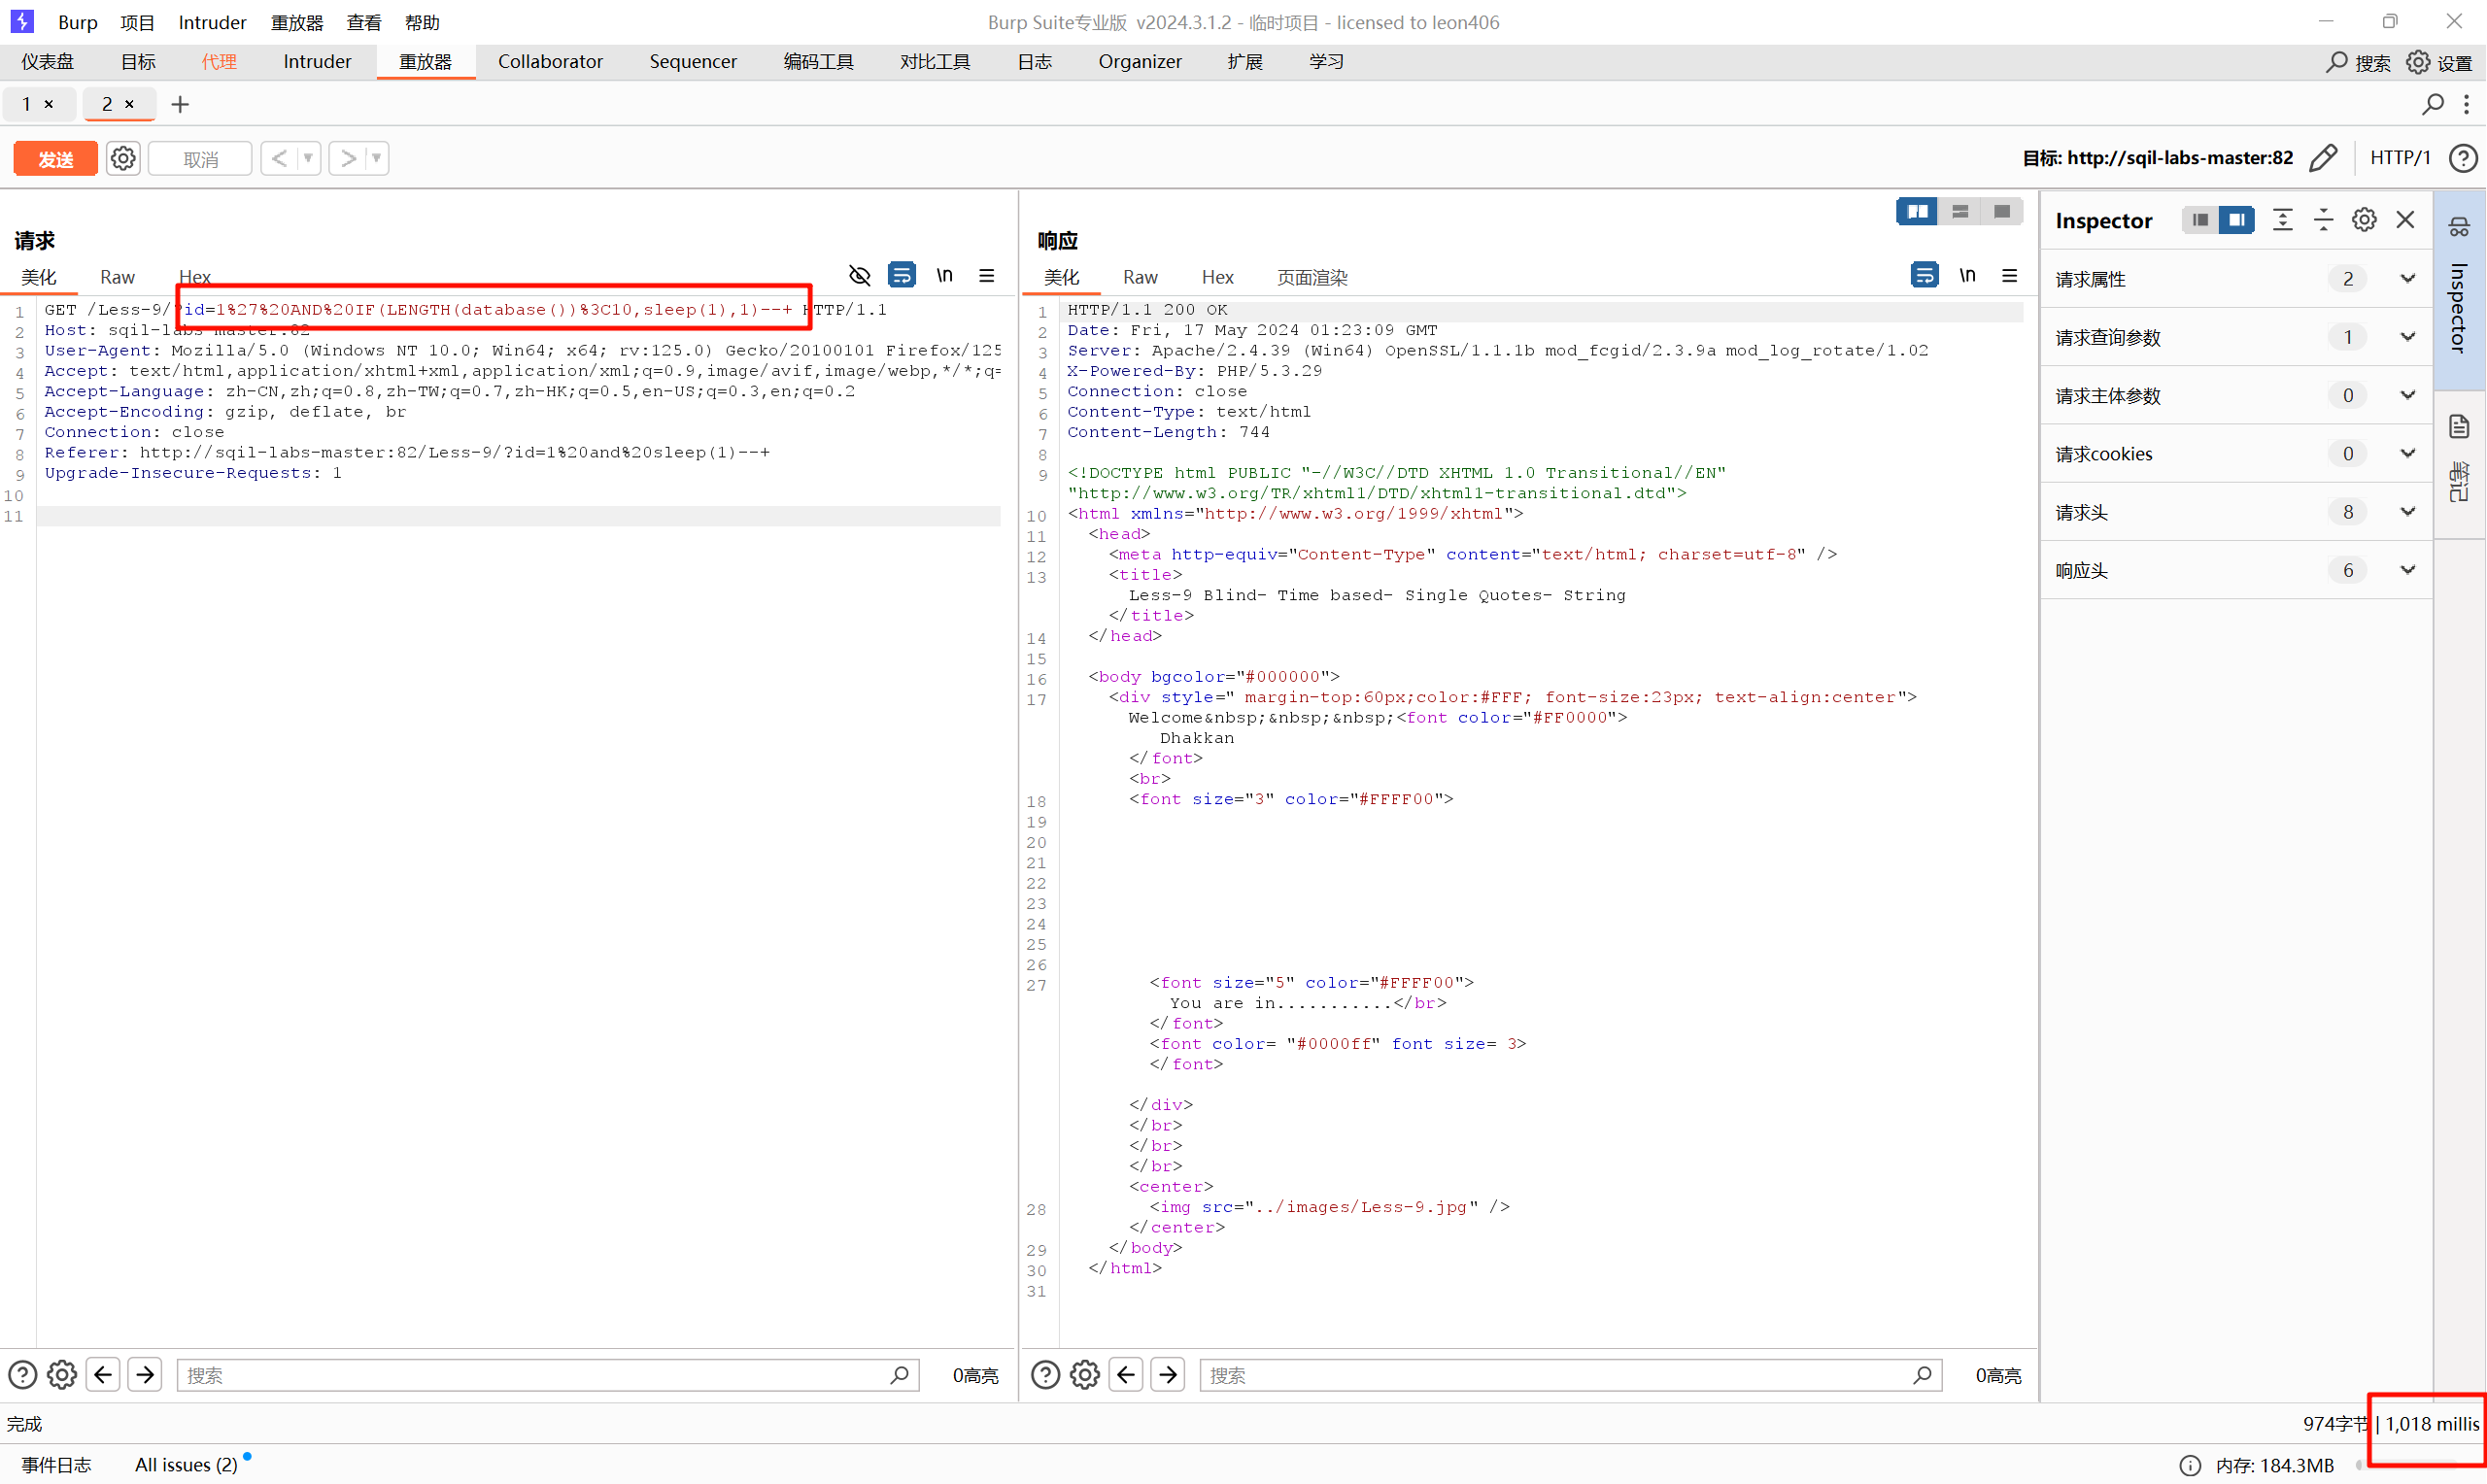Open send settings gear next to 发送
Viewport: 2487px width, 1484px height.
point(123,159)
